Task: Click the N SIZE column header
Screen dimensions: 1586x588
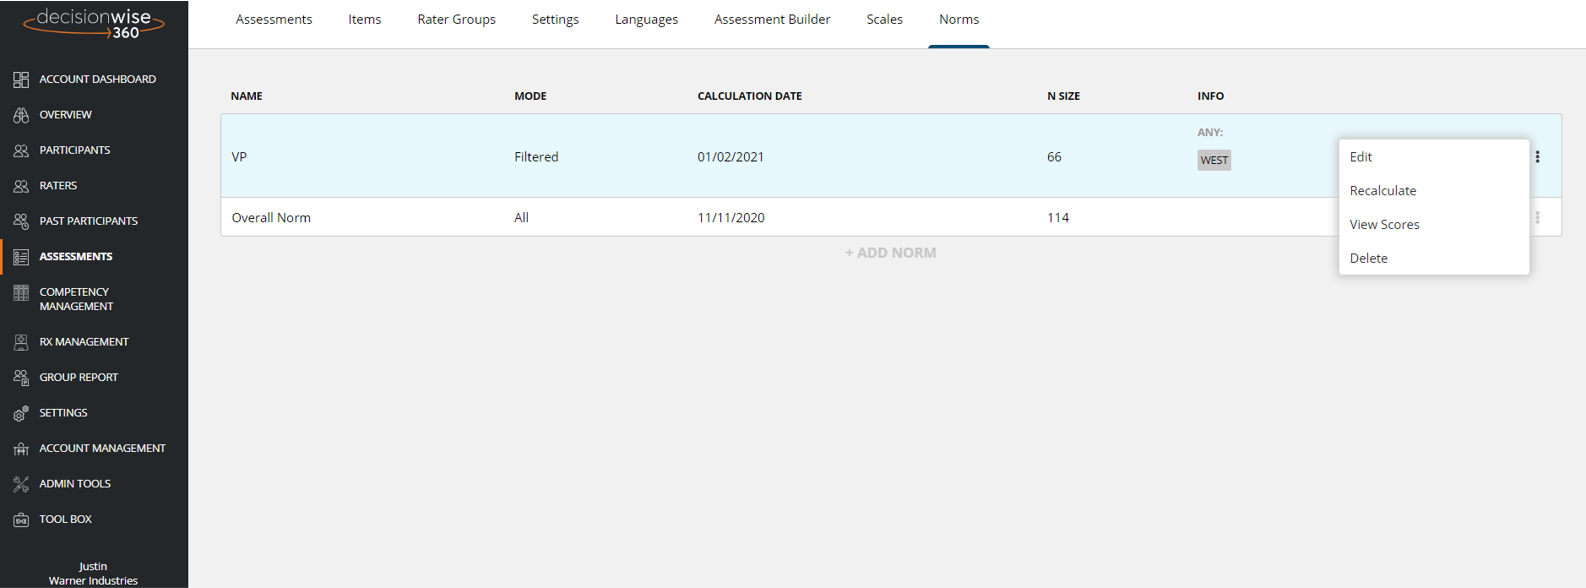Action: click(1064, 96)
